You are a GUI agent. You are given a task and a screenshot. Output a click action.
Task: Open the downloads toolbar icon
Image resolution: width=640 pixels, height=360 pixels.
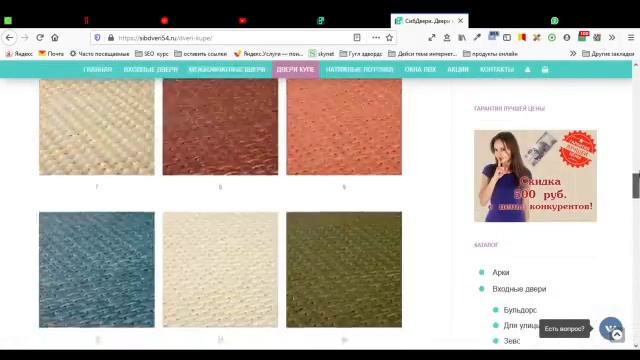[447, 38]
